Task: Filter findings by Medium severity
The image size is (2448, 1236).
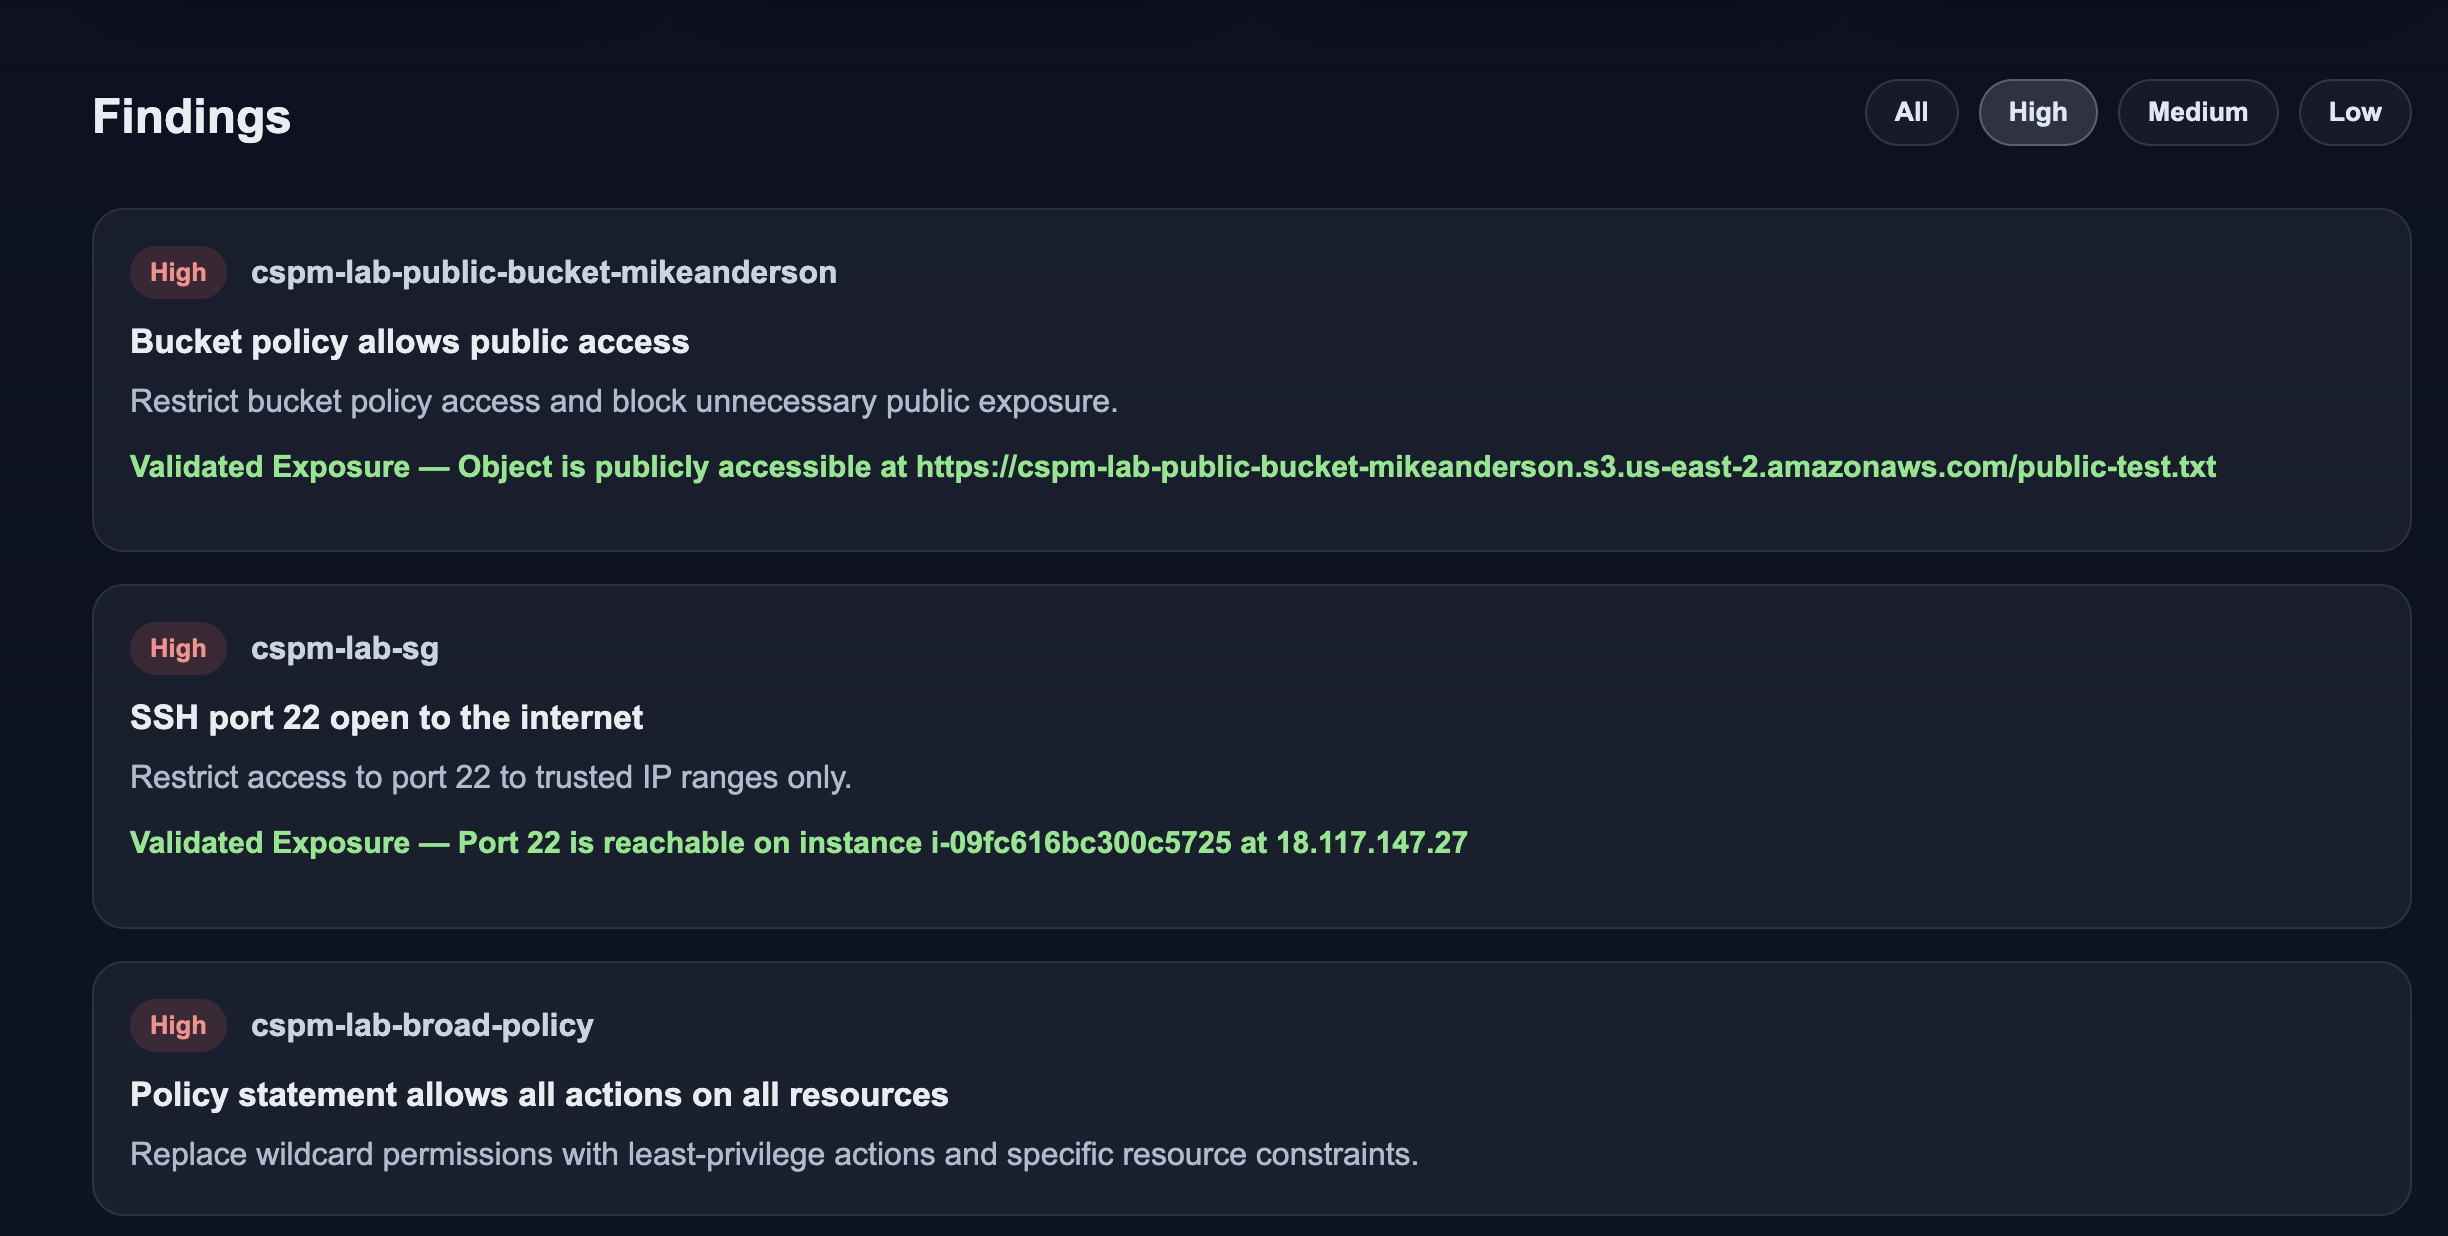Action: pos(2197,112)
